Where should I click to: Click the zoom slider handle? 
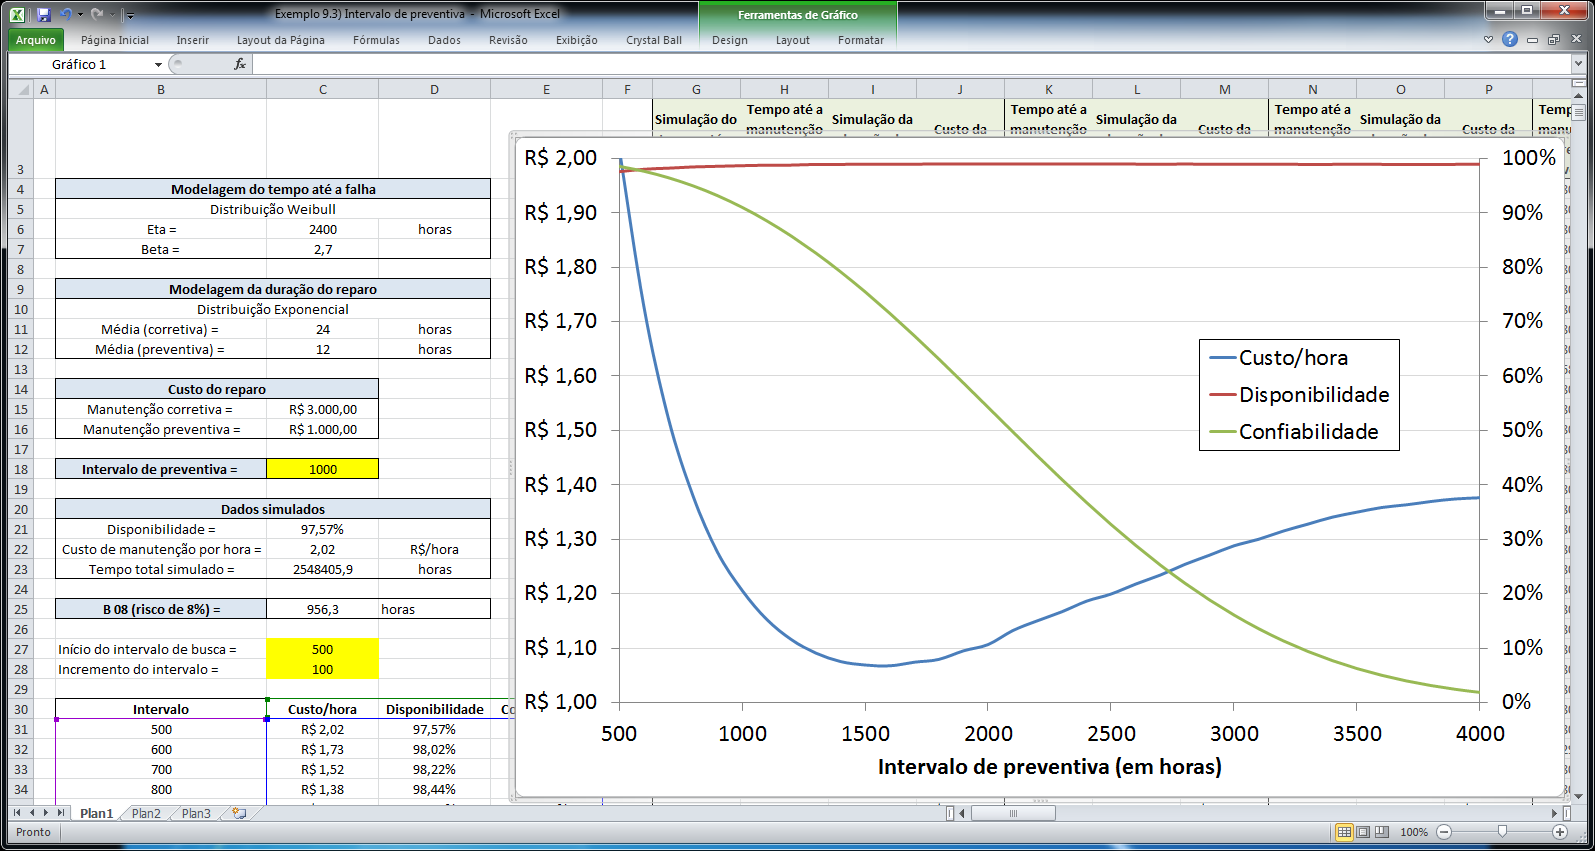tap(1502, 832)
